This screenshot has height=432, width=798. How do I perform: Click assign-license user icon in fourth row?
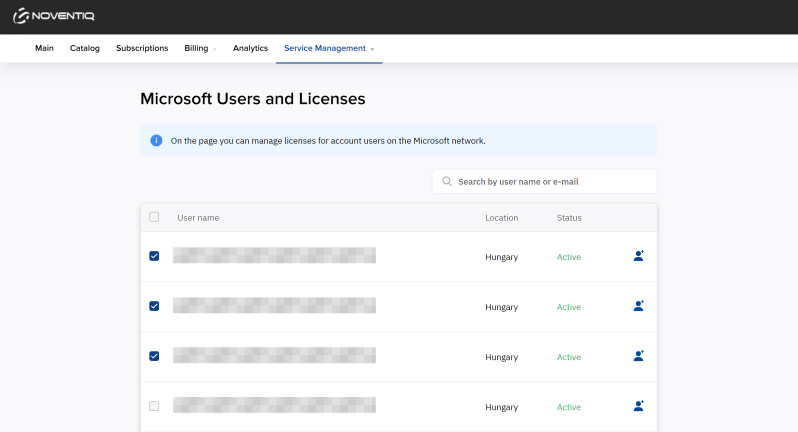point(638,406)
